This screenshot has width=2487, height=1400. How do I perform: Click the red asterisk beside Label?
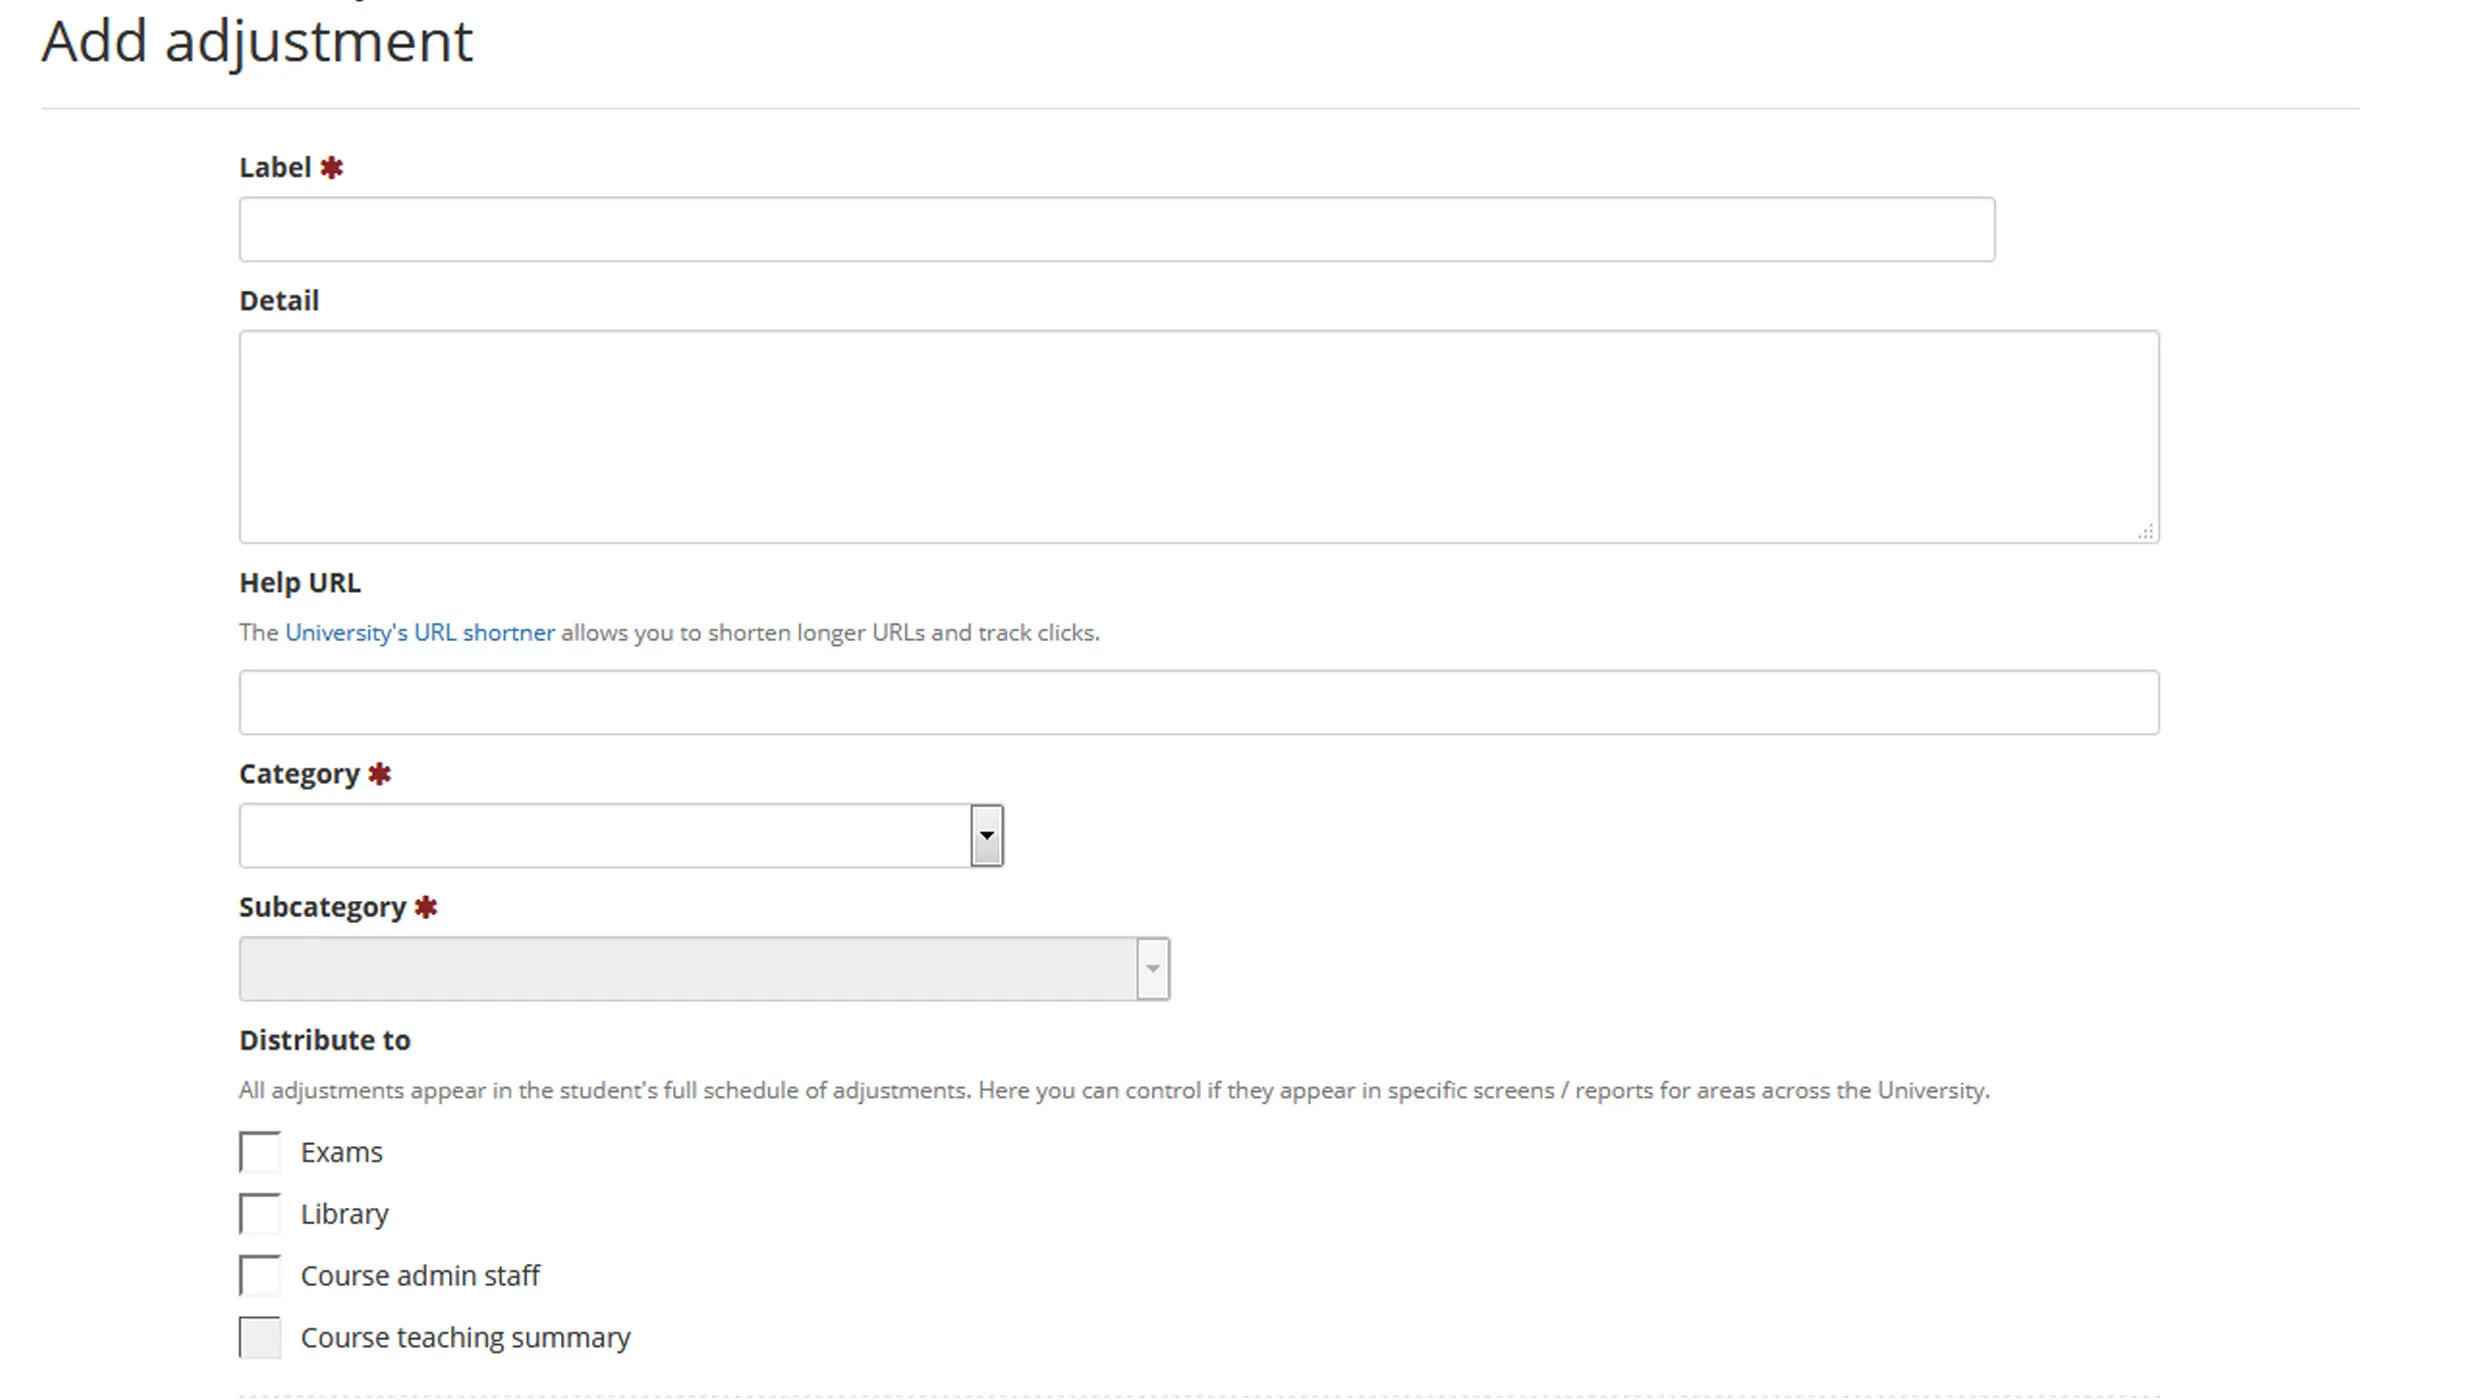tap(332, 168)
